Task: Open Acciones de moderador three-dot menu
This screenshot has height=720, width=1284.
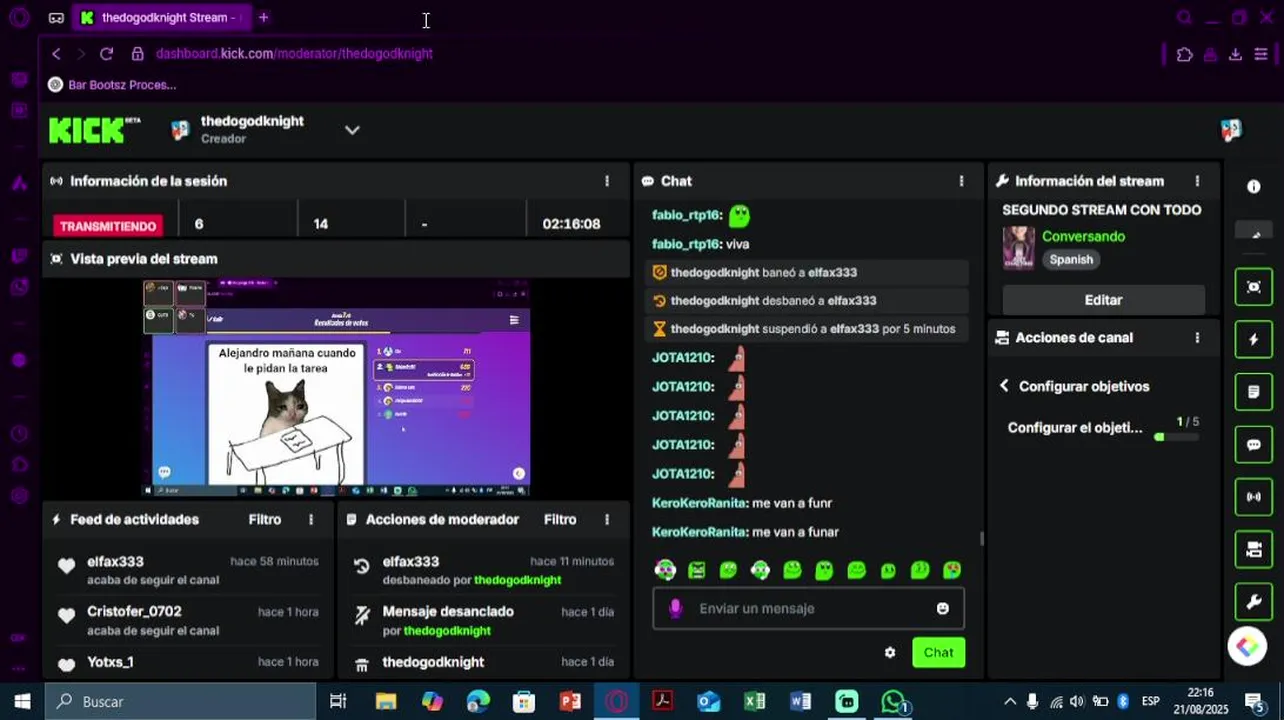Action: 606,520
